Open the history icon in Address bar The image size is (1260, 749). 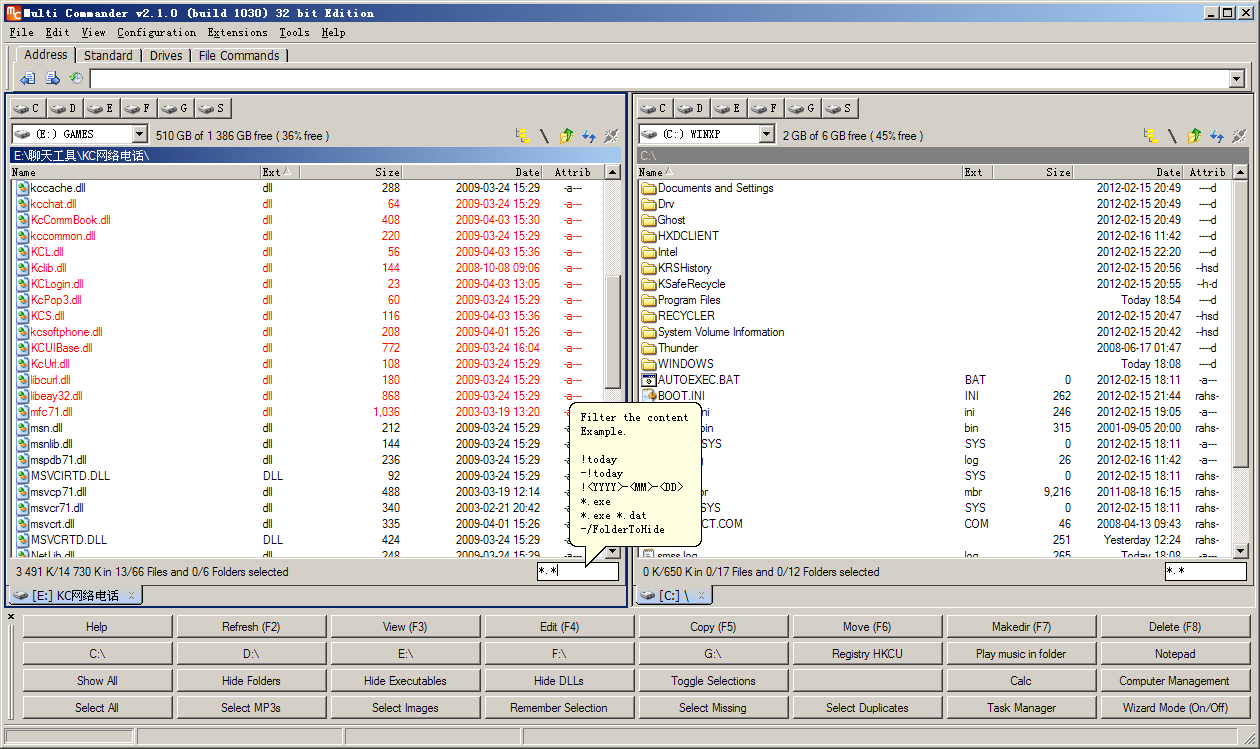point(76,79)
